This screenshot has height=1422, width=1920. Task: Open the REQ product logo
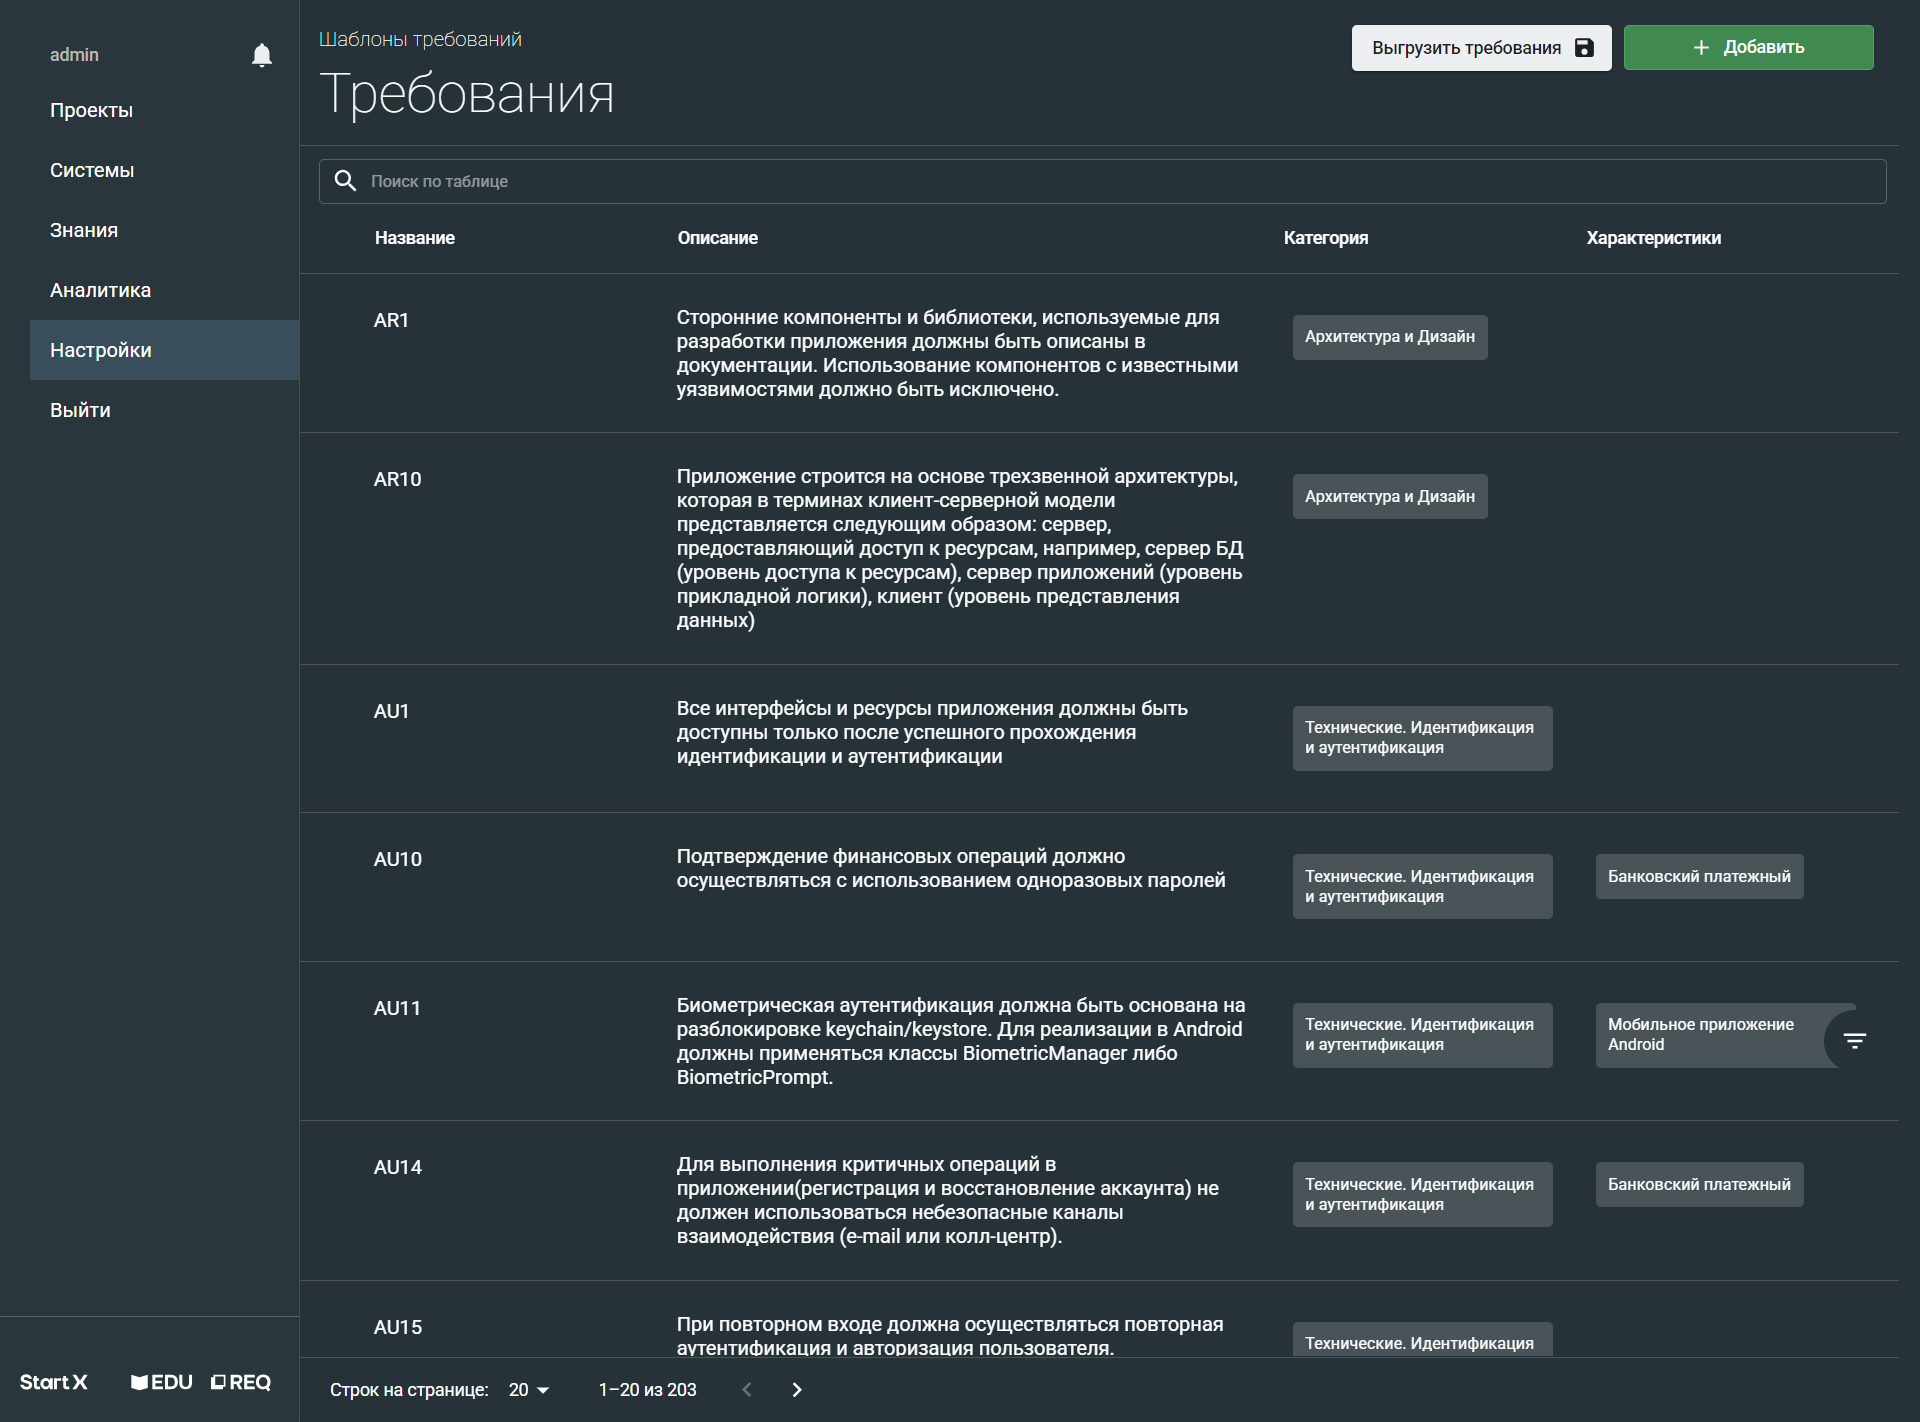point(241,1382)
